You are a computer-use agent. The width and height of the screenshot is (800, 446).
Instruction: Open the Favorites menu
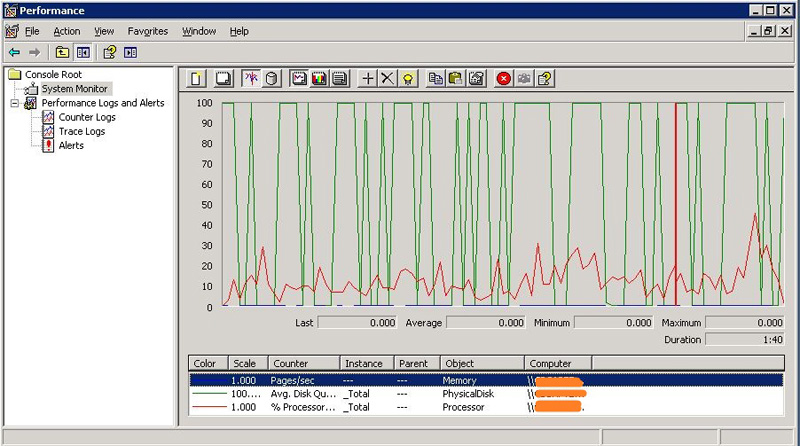[147, 31]
